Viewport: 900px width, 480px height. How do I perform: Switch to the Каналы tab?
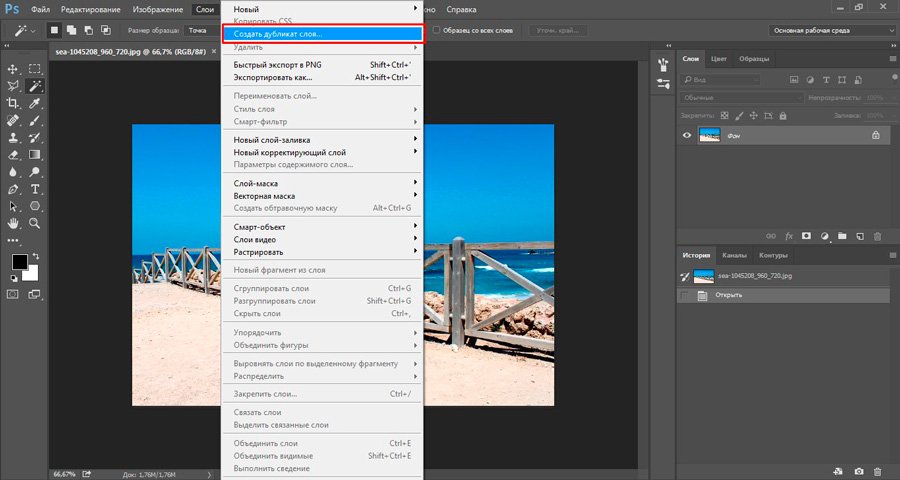tap(734, 255)
